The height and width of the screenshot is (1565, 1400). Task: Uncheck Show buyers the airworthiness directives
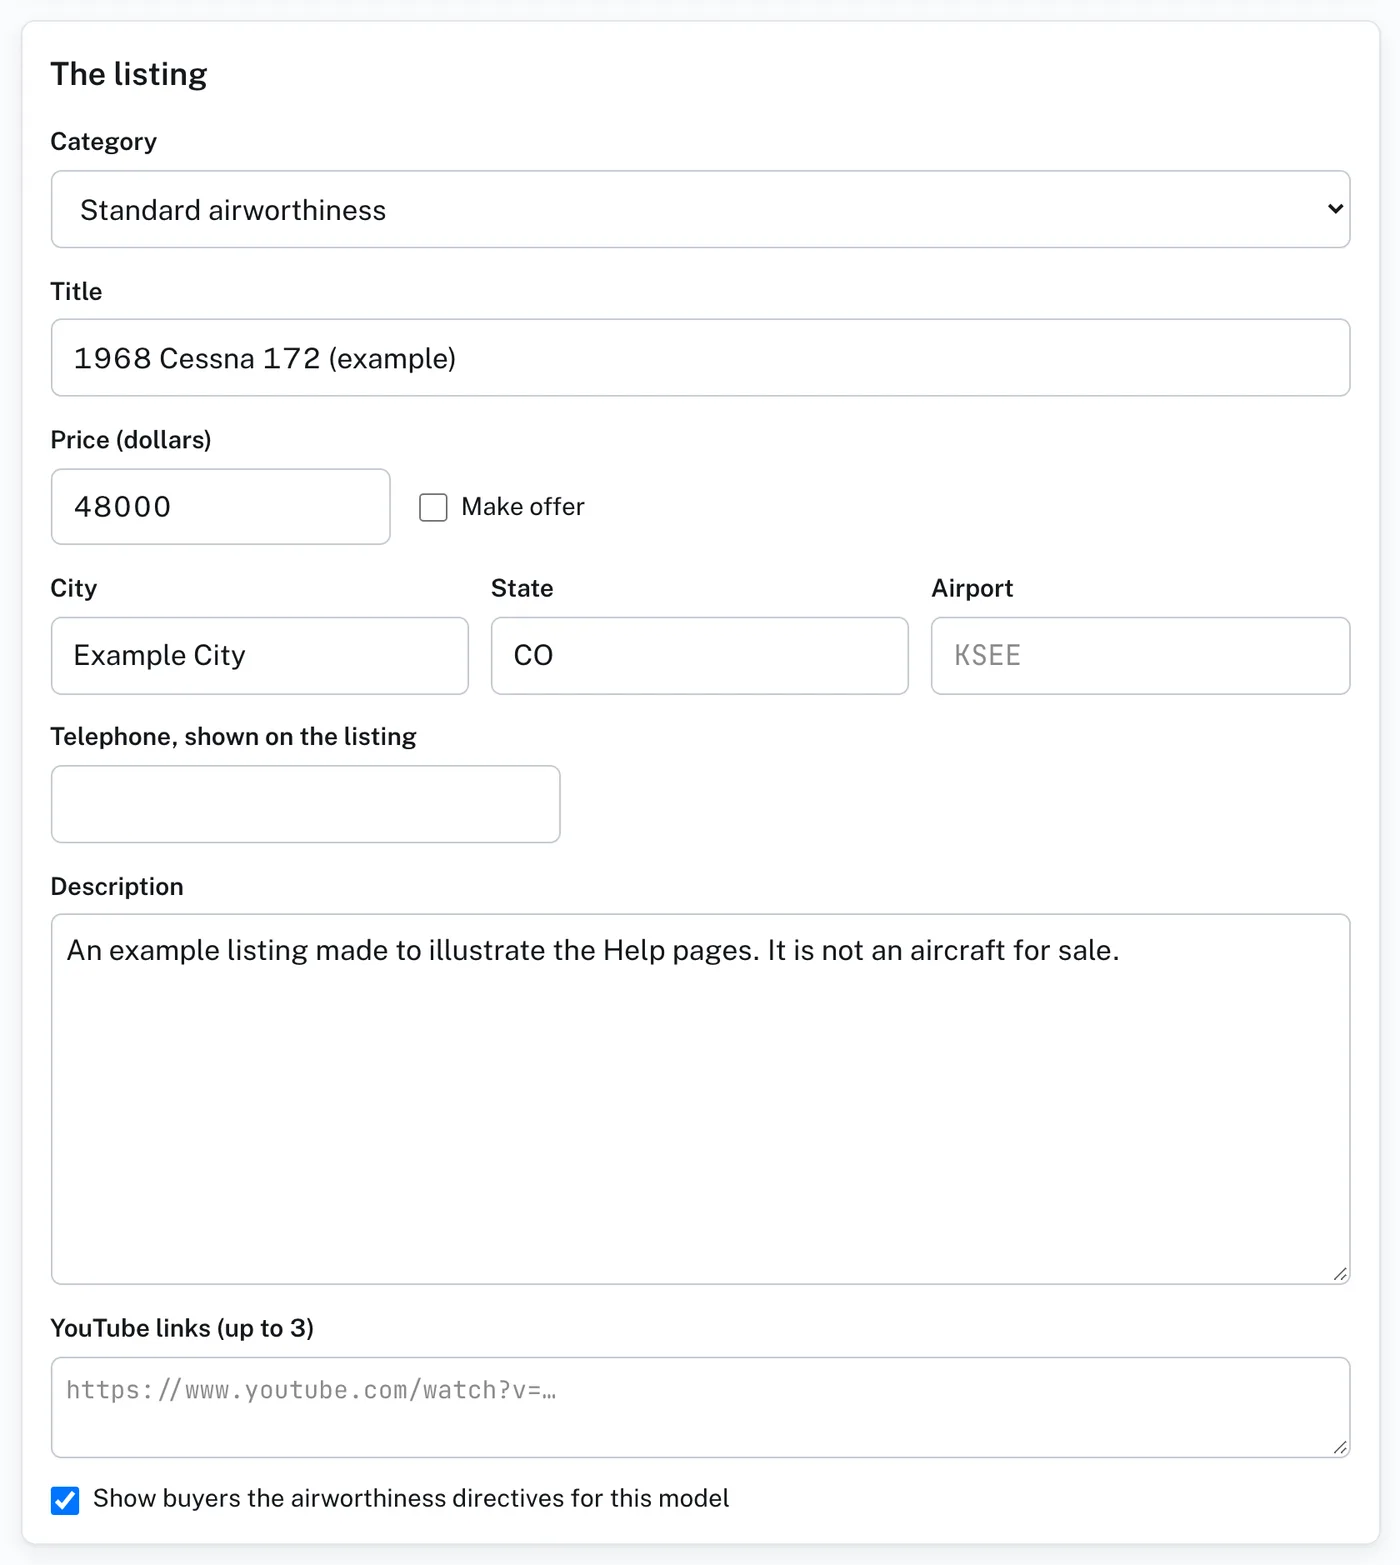[x=65, y=1500]
